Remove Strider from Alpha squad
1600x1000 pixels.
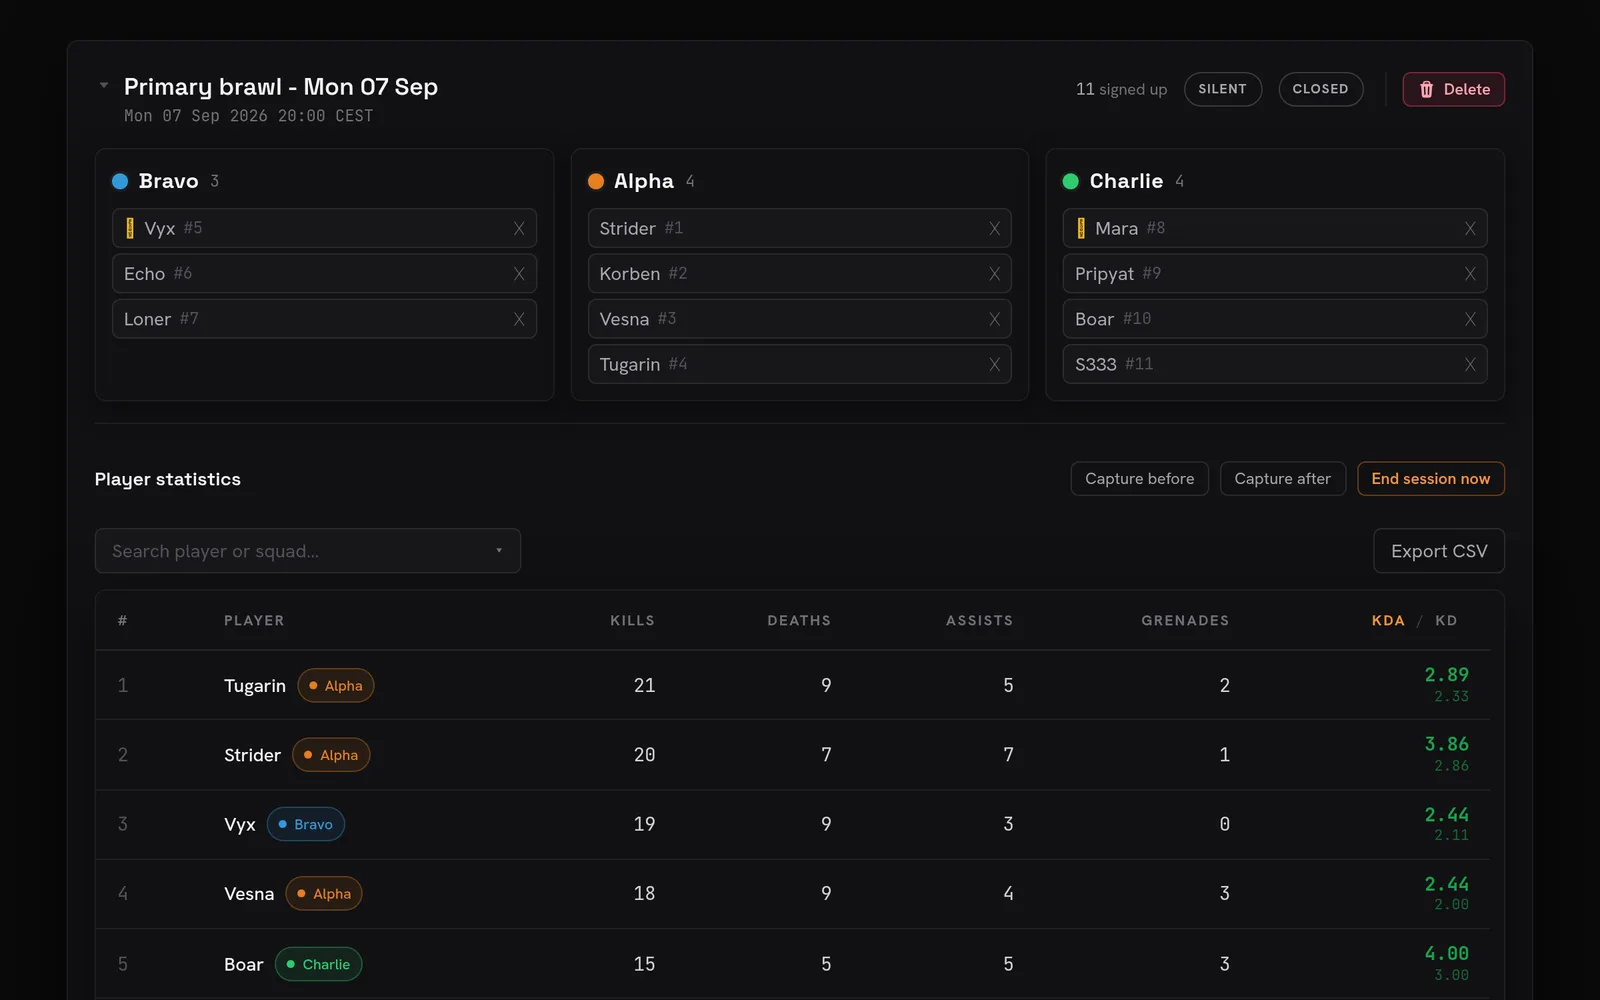pyautogui.click(x=994, y=228)
